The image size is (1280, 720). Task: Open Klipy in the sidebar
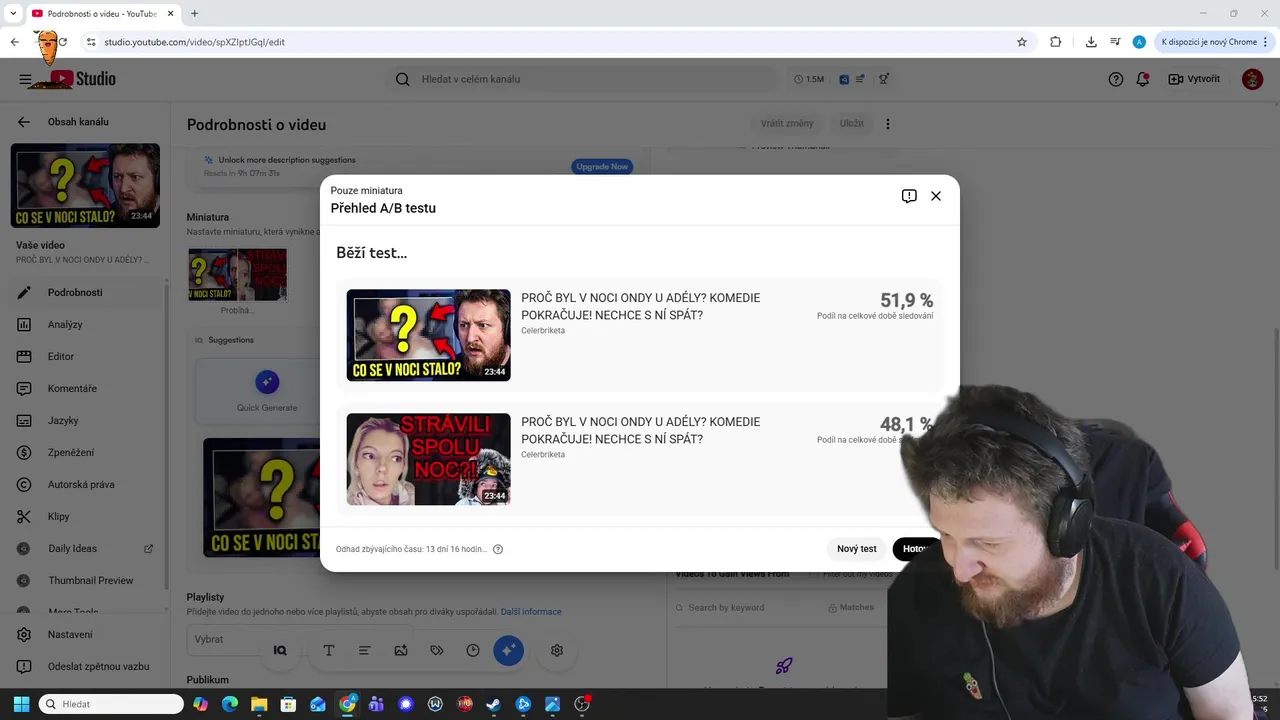[x=85, y=516]
